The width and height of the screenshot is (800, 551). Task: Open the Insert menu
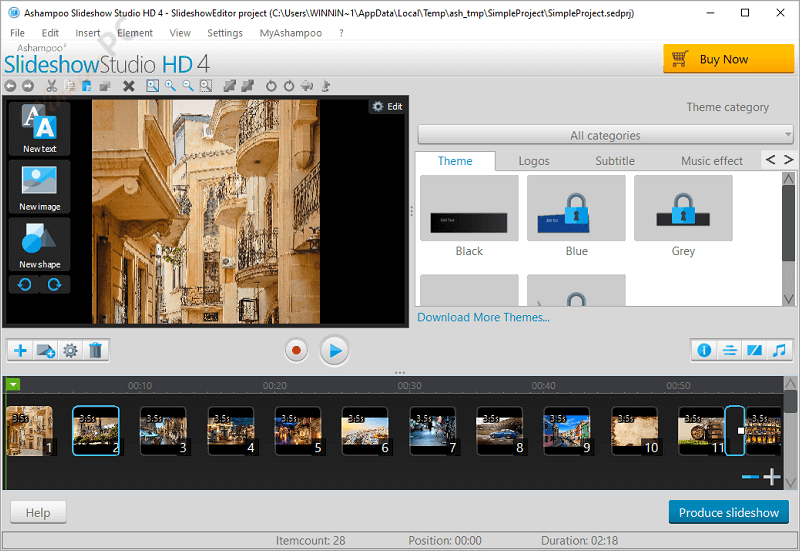(88, 33)
